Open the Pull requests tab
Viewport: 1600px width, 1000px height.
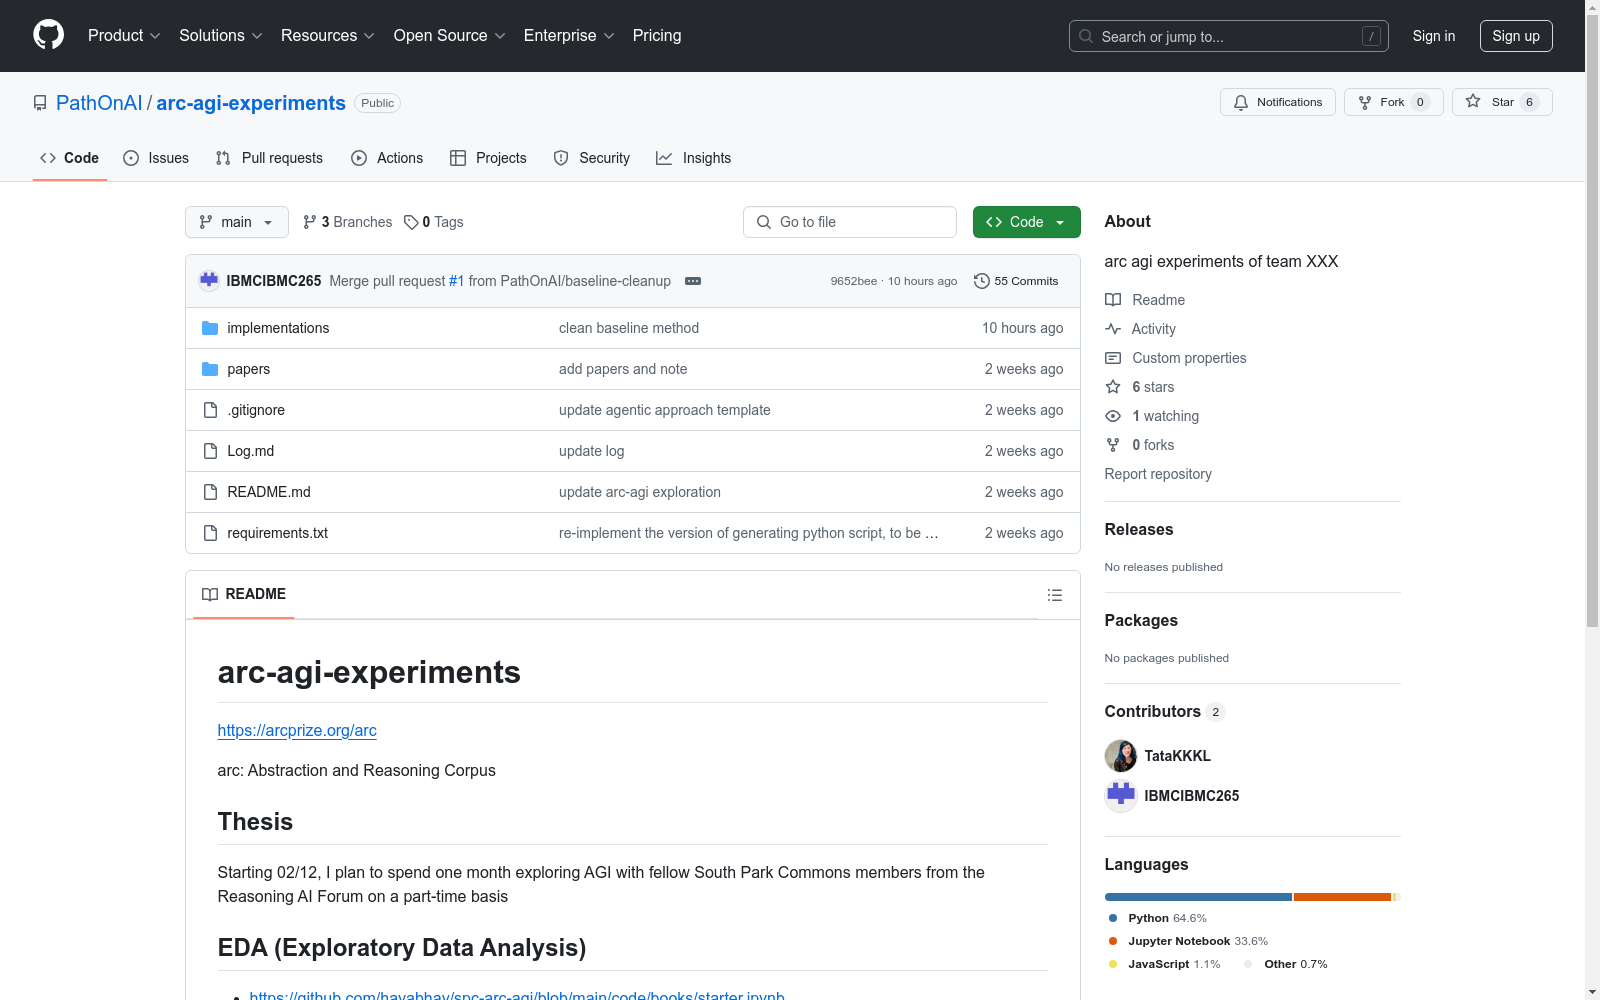click(269, 158)
